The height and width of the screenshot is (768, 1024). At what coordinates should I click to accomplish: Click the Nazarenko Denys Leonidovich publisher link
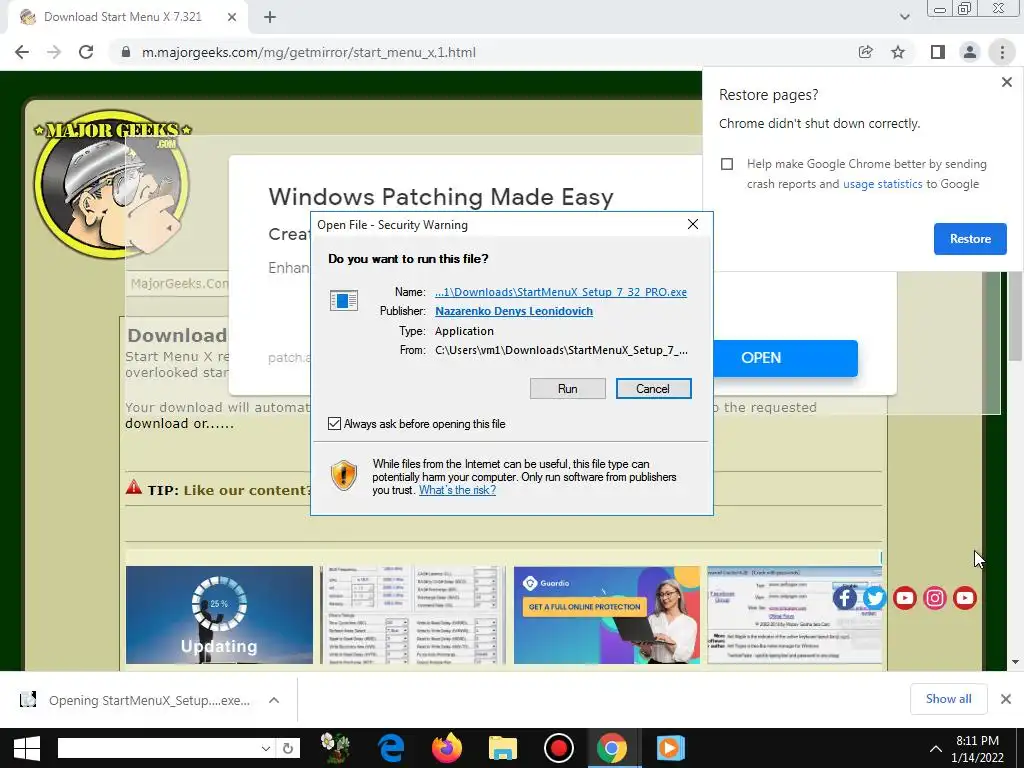[514, 311]
